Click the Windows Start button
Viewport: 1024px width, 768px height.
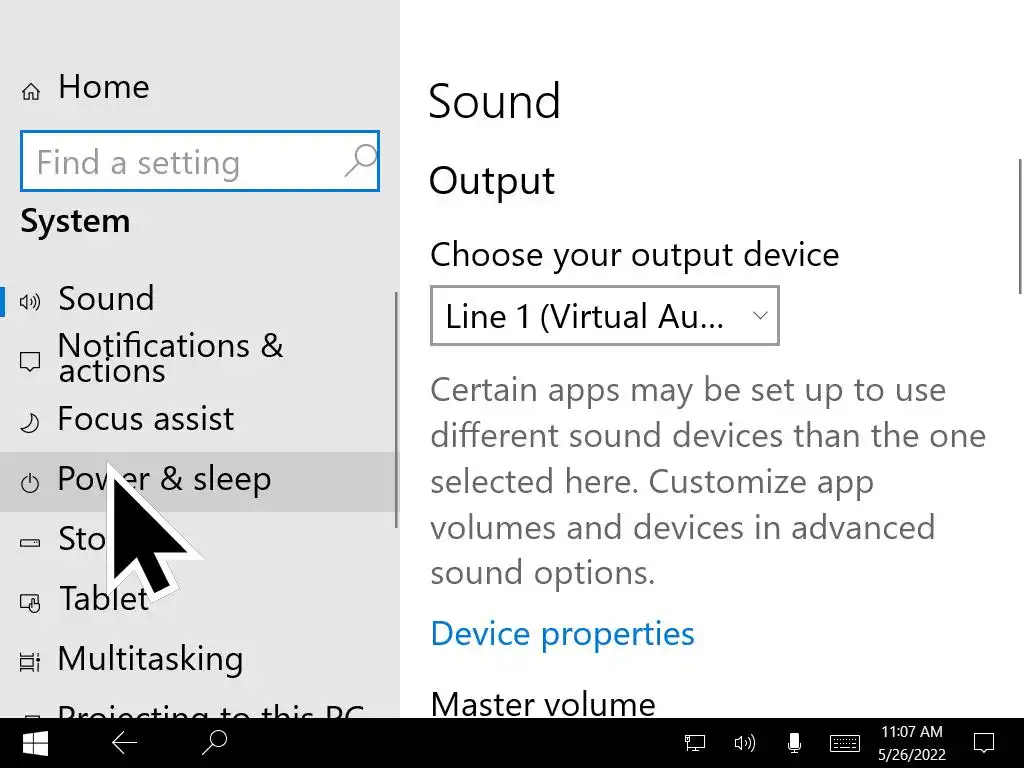[x=35, y=743]
